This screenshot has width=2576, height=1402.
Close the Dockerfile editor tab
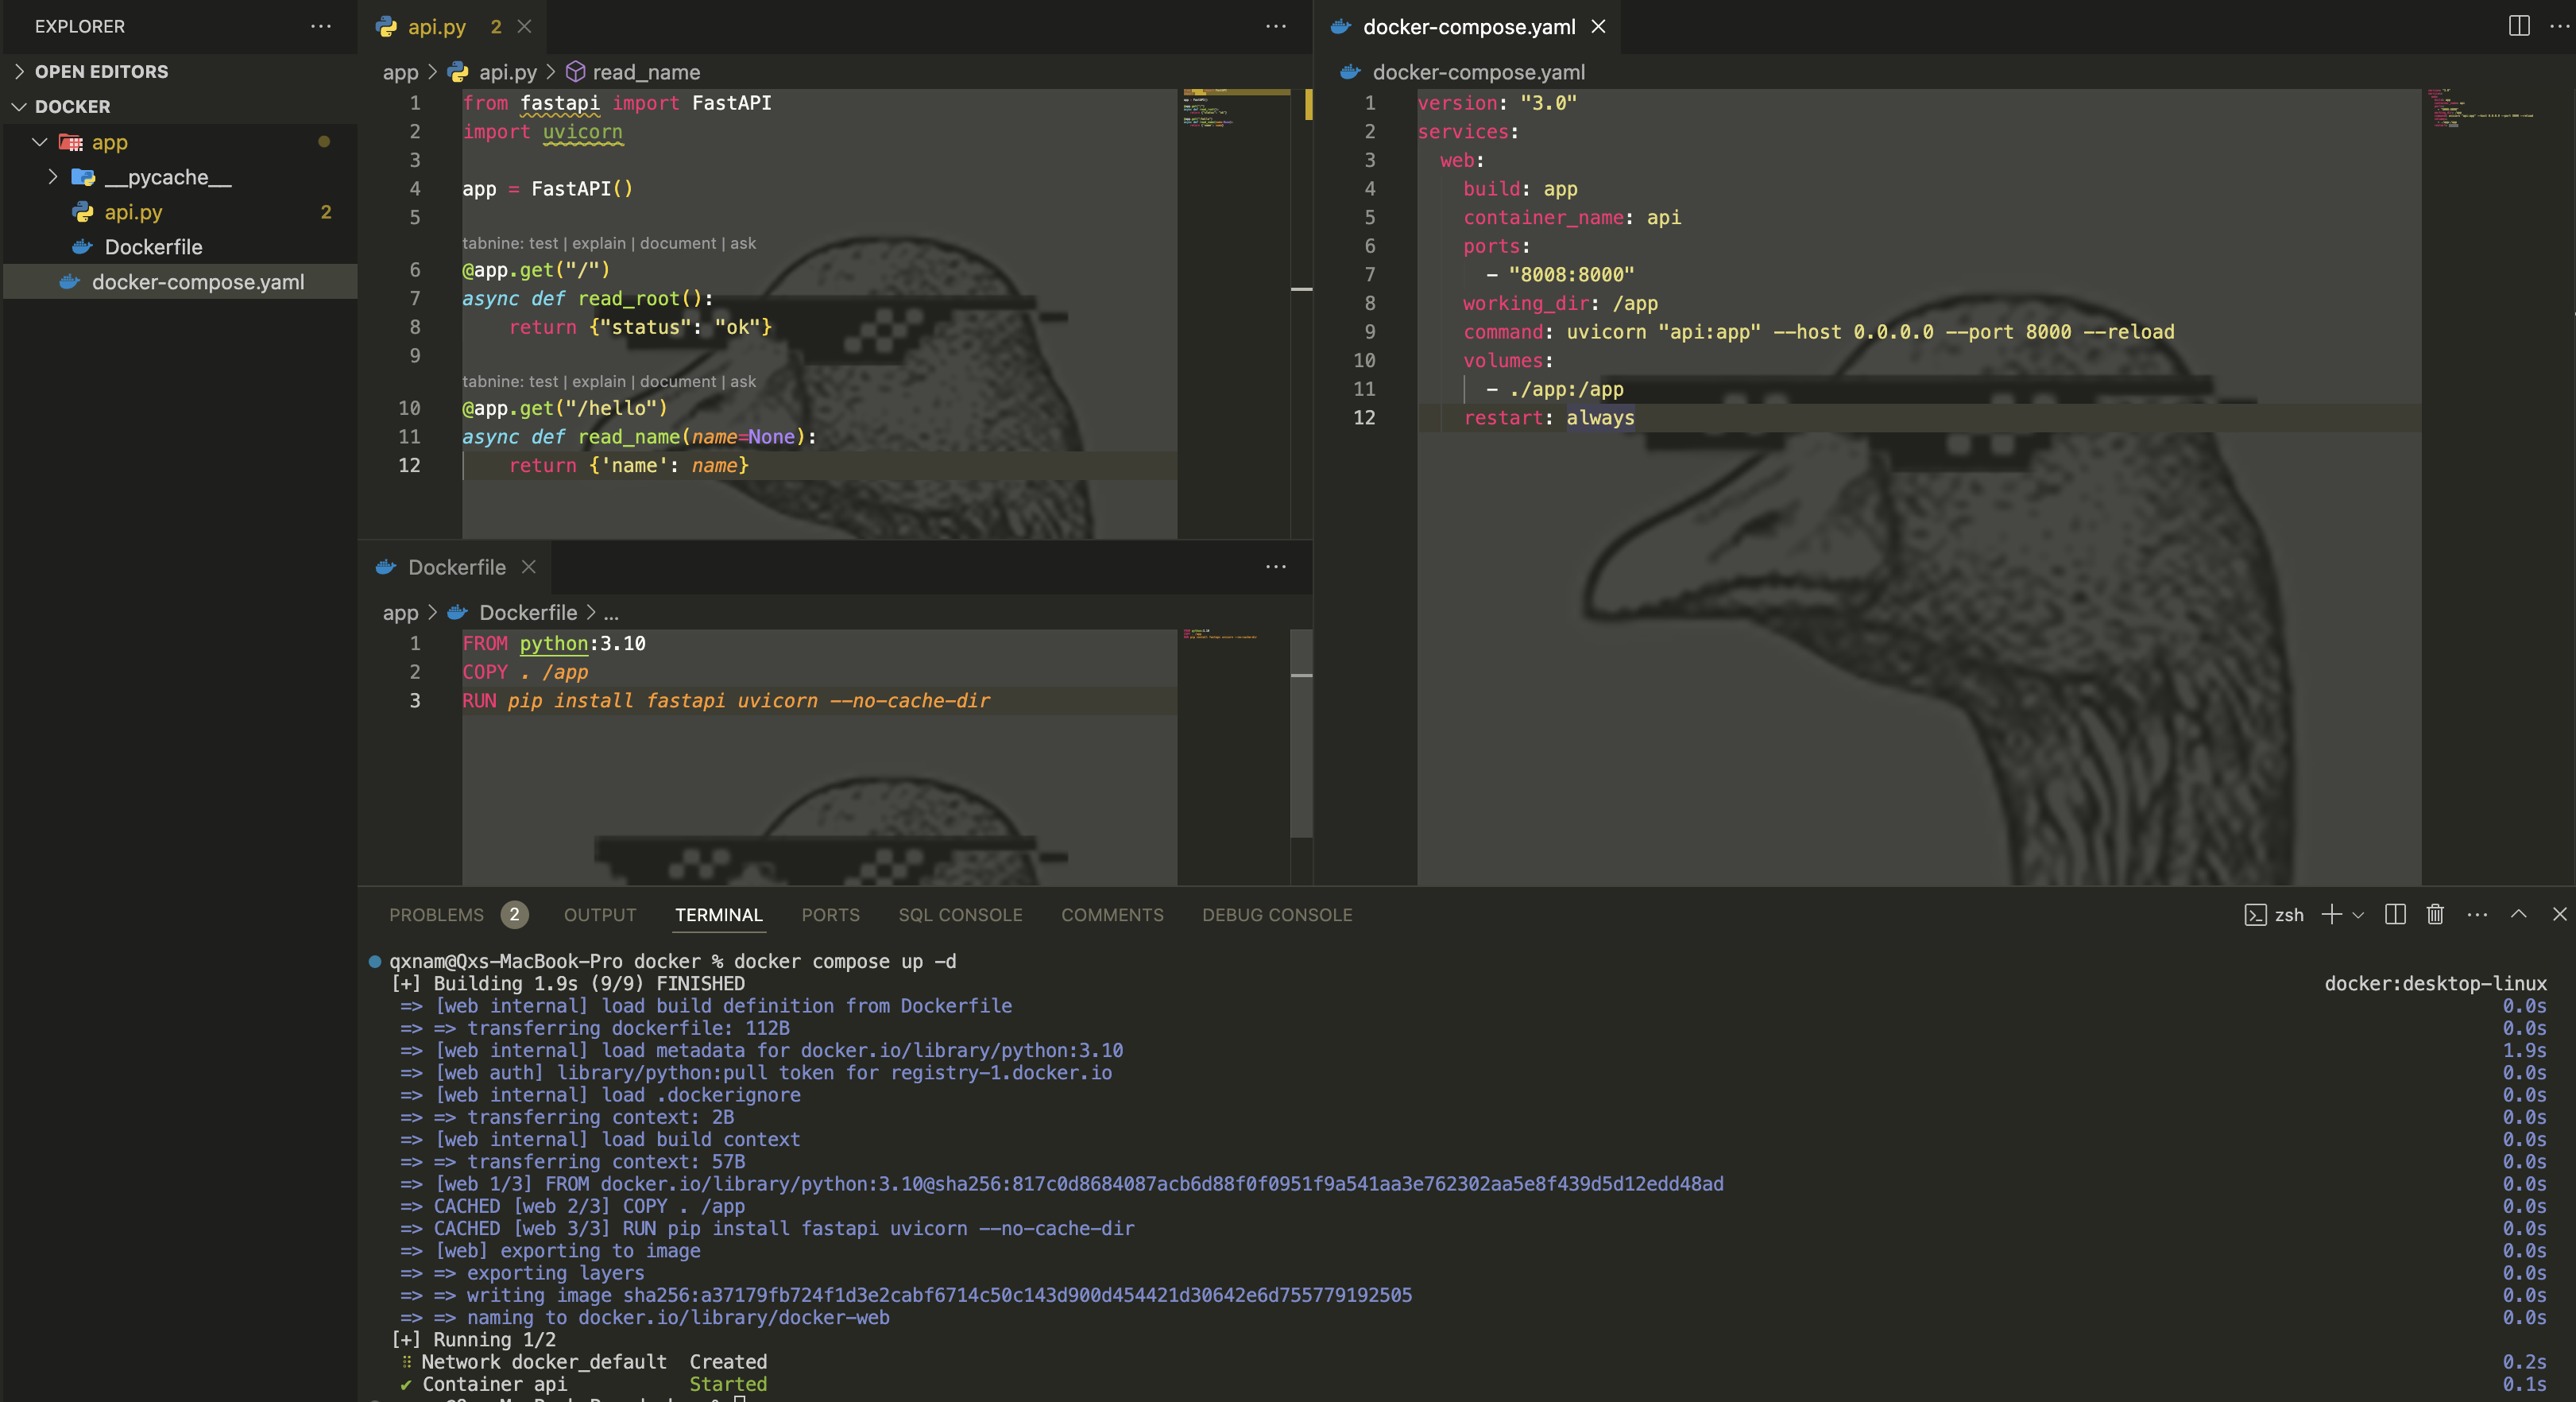coord(529,567)
